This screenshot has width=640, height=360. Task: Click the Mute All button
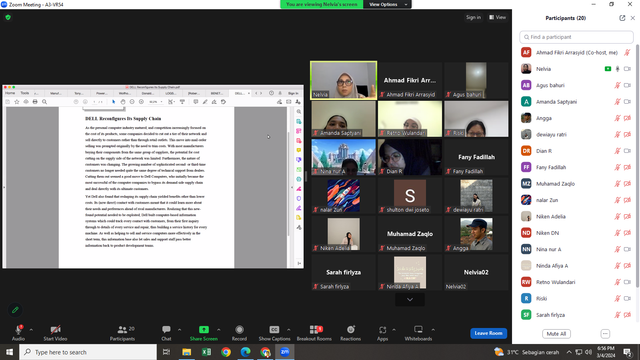pyautogui.click(x=556, y=333)
